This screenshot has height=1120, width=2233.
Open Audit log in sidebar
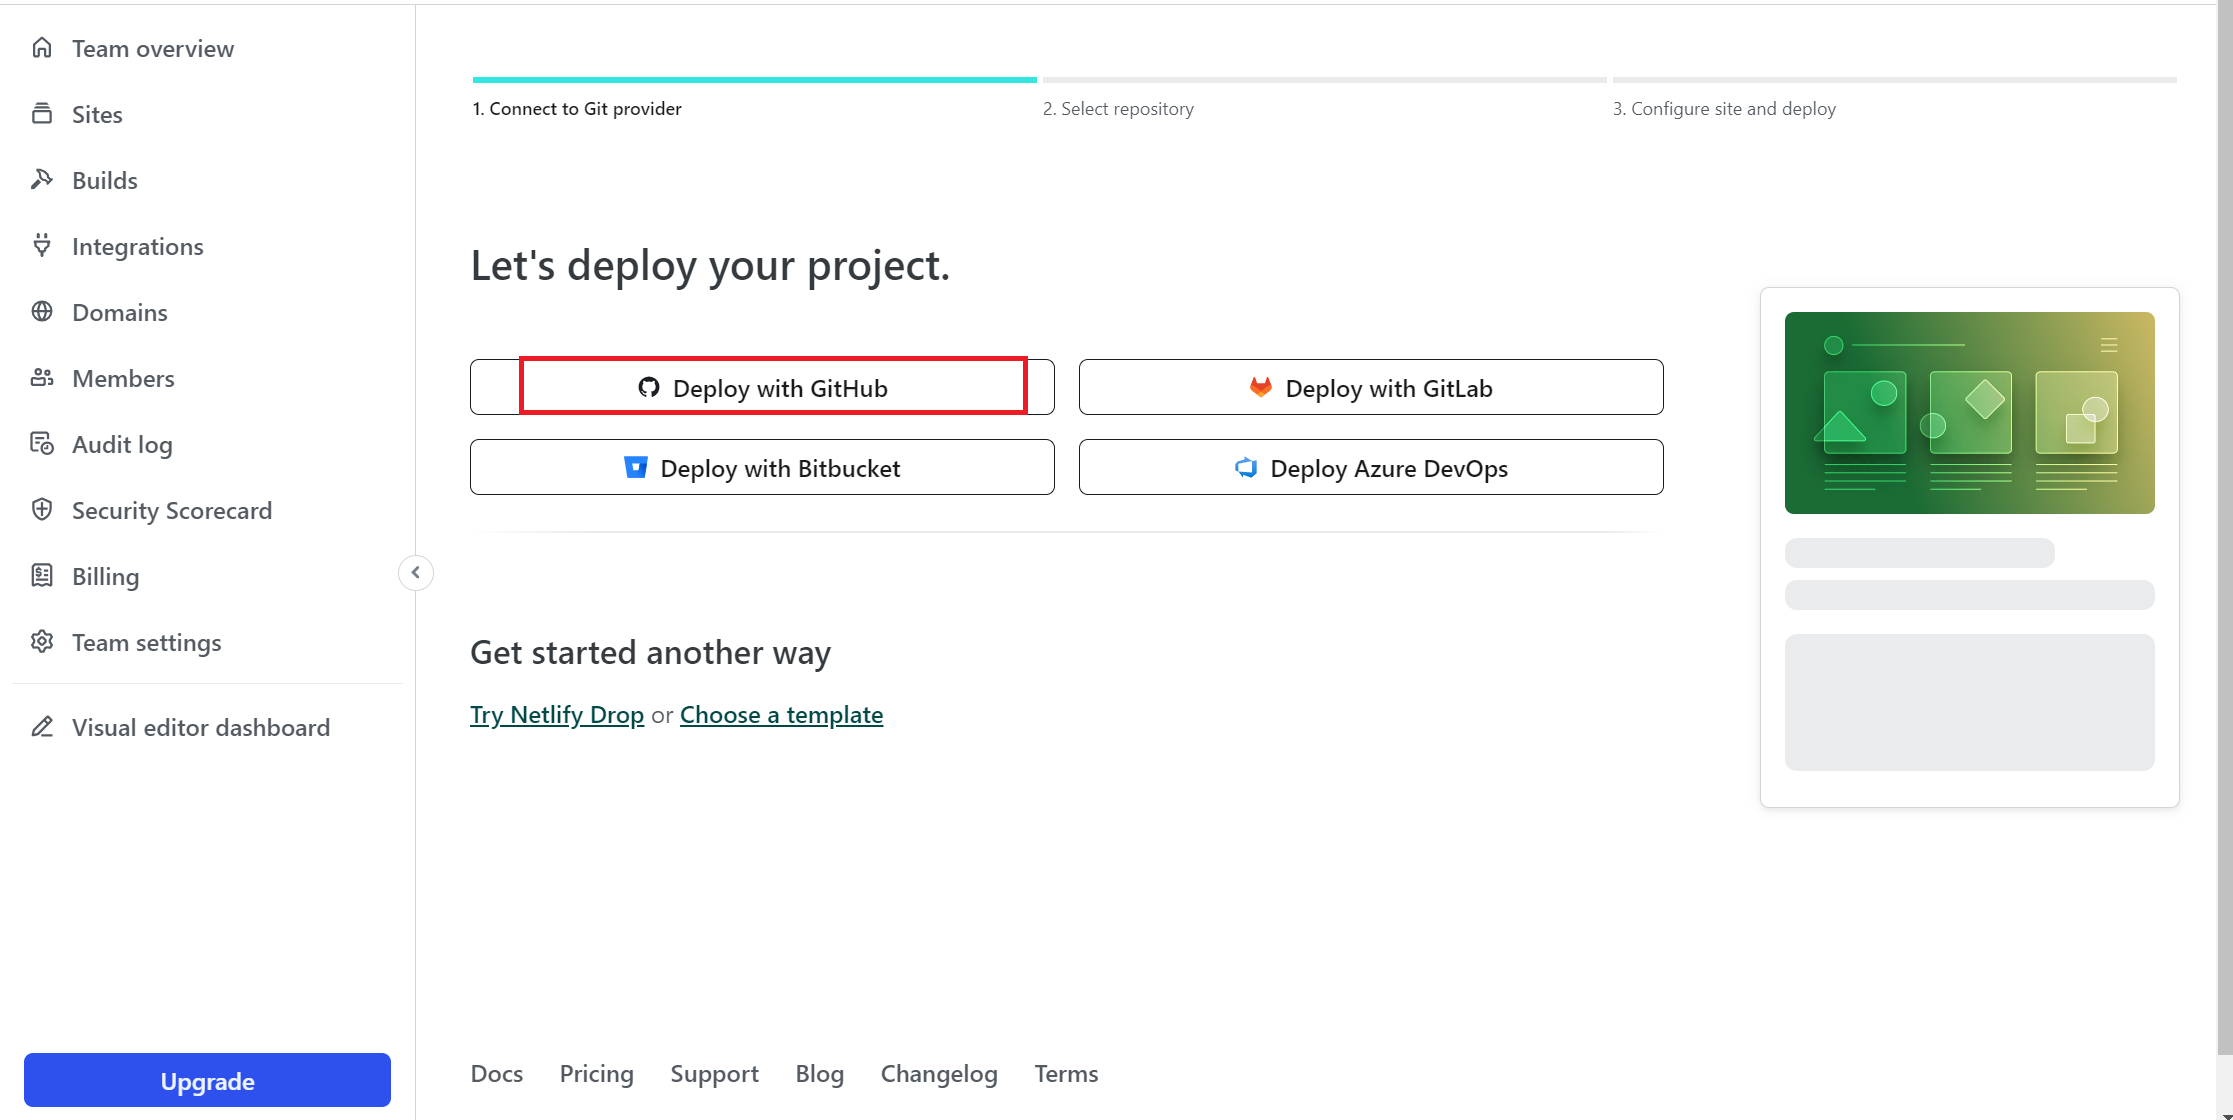click(122, 444)
